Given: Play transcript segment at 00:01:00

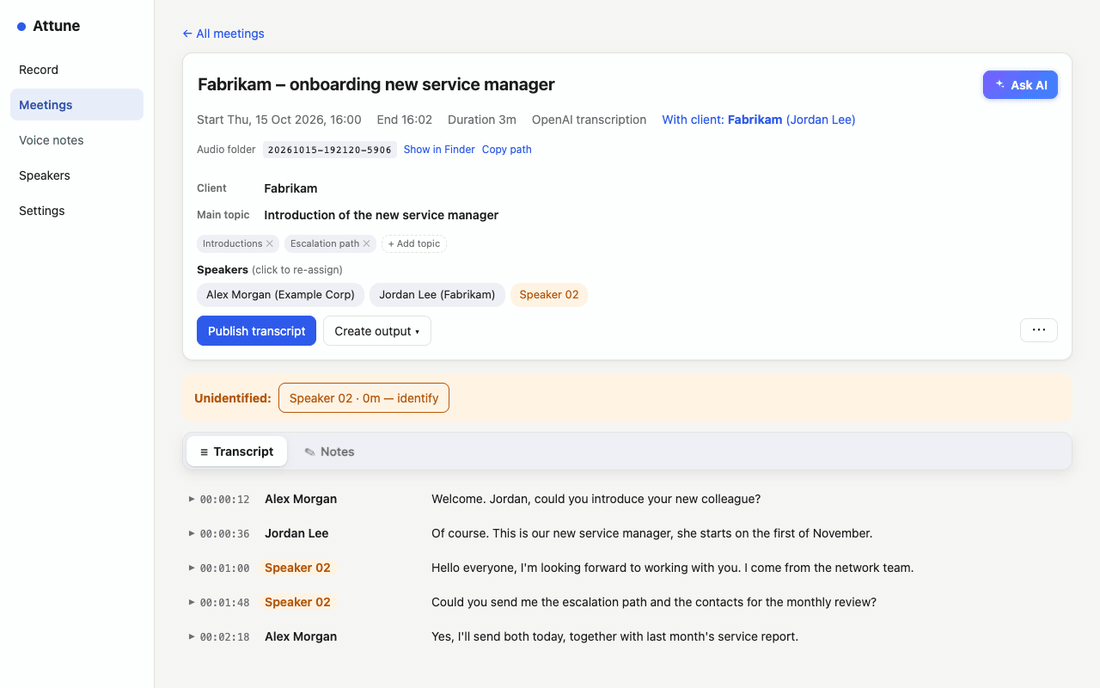Looking at the screenshot, I should pos(191,567).
